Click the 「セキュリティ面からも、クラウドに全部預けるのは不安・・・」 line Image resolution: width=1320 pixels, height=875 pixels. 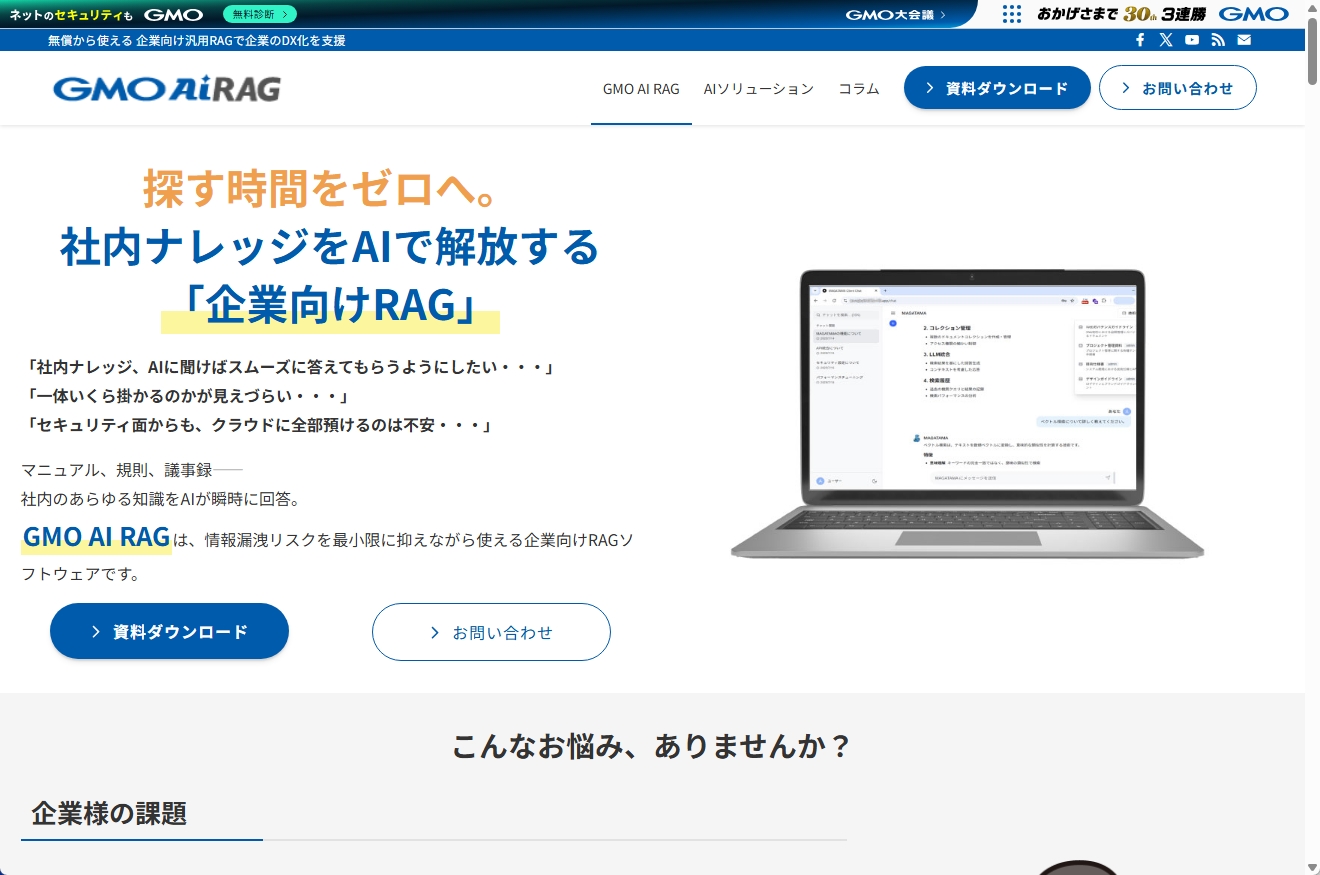coord(260,425)
